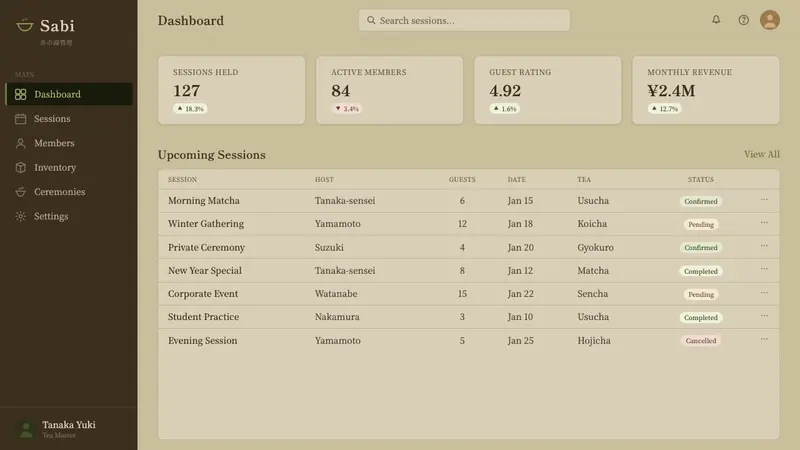Select the Monthly Revenue card
This screenshot has width=800, height=450.
coord(706,90)
